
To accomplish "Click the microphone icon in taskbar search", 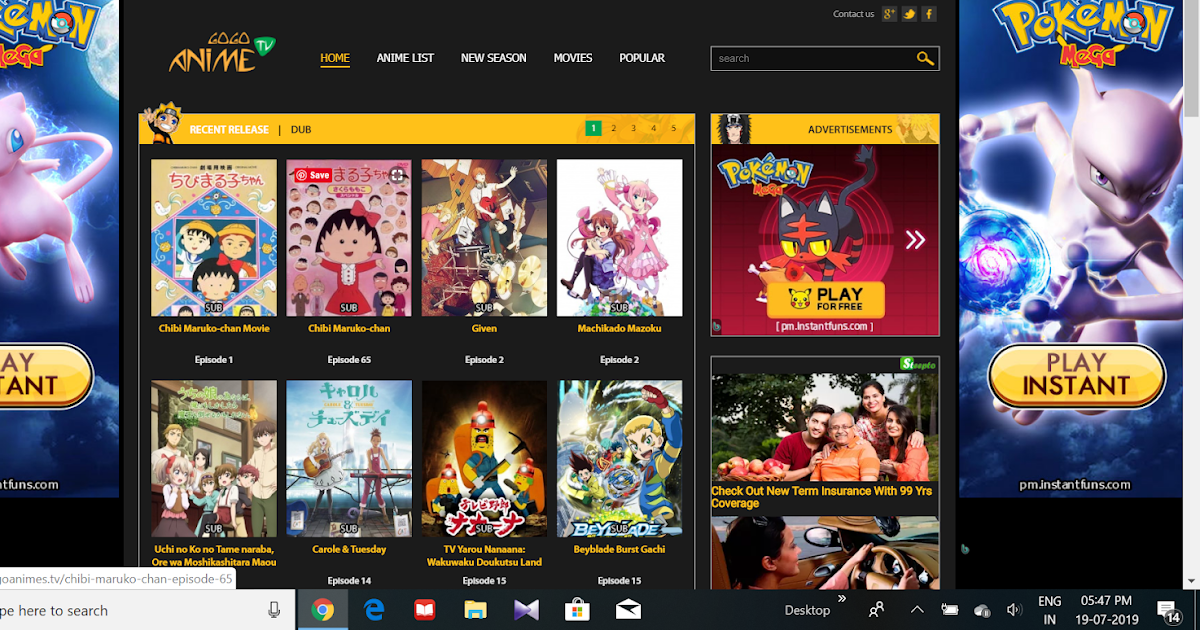I will pyautogui.click(x=274, y=610).
